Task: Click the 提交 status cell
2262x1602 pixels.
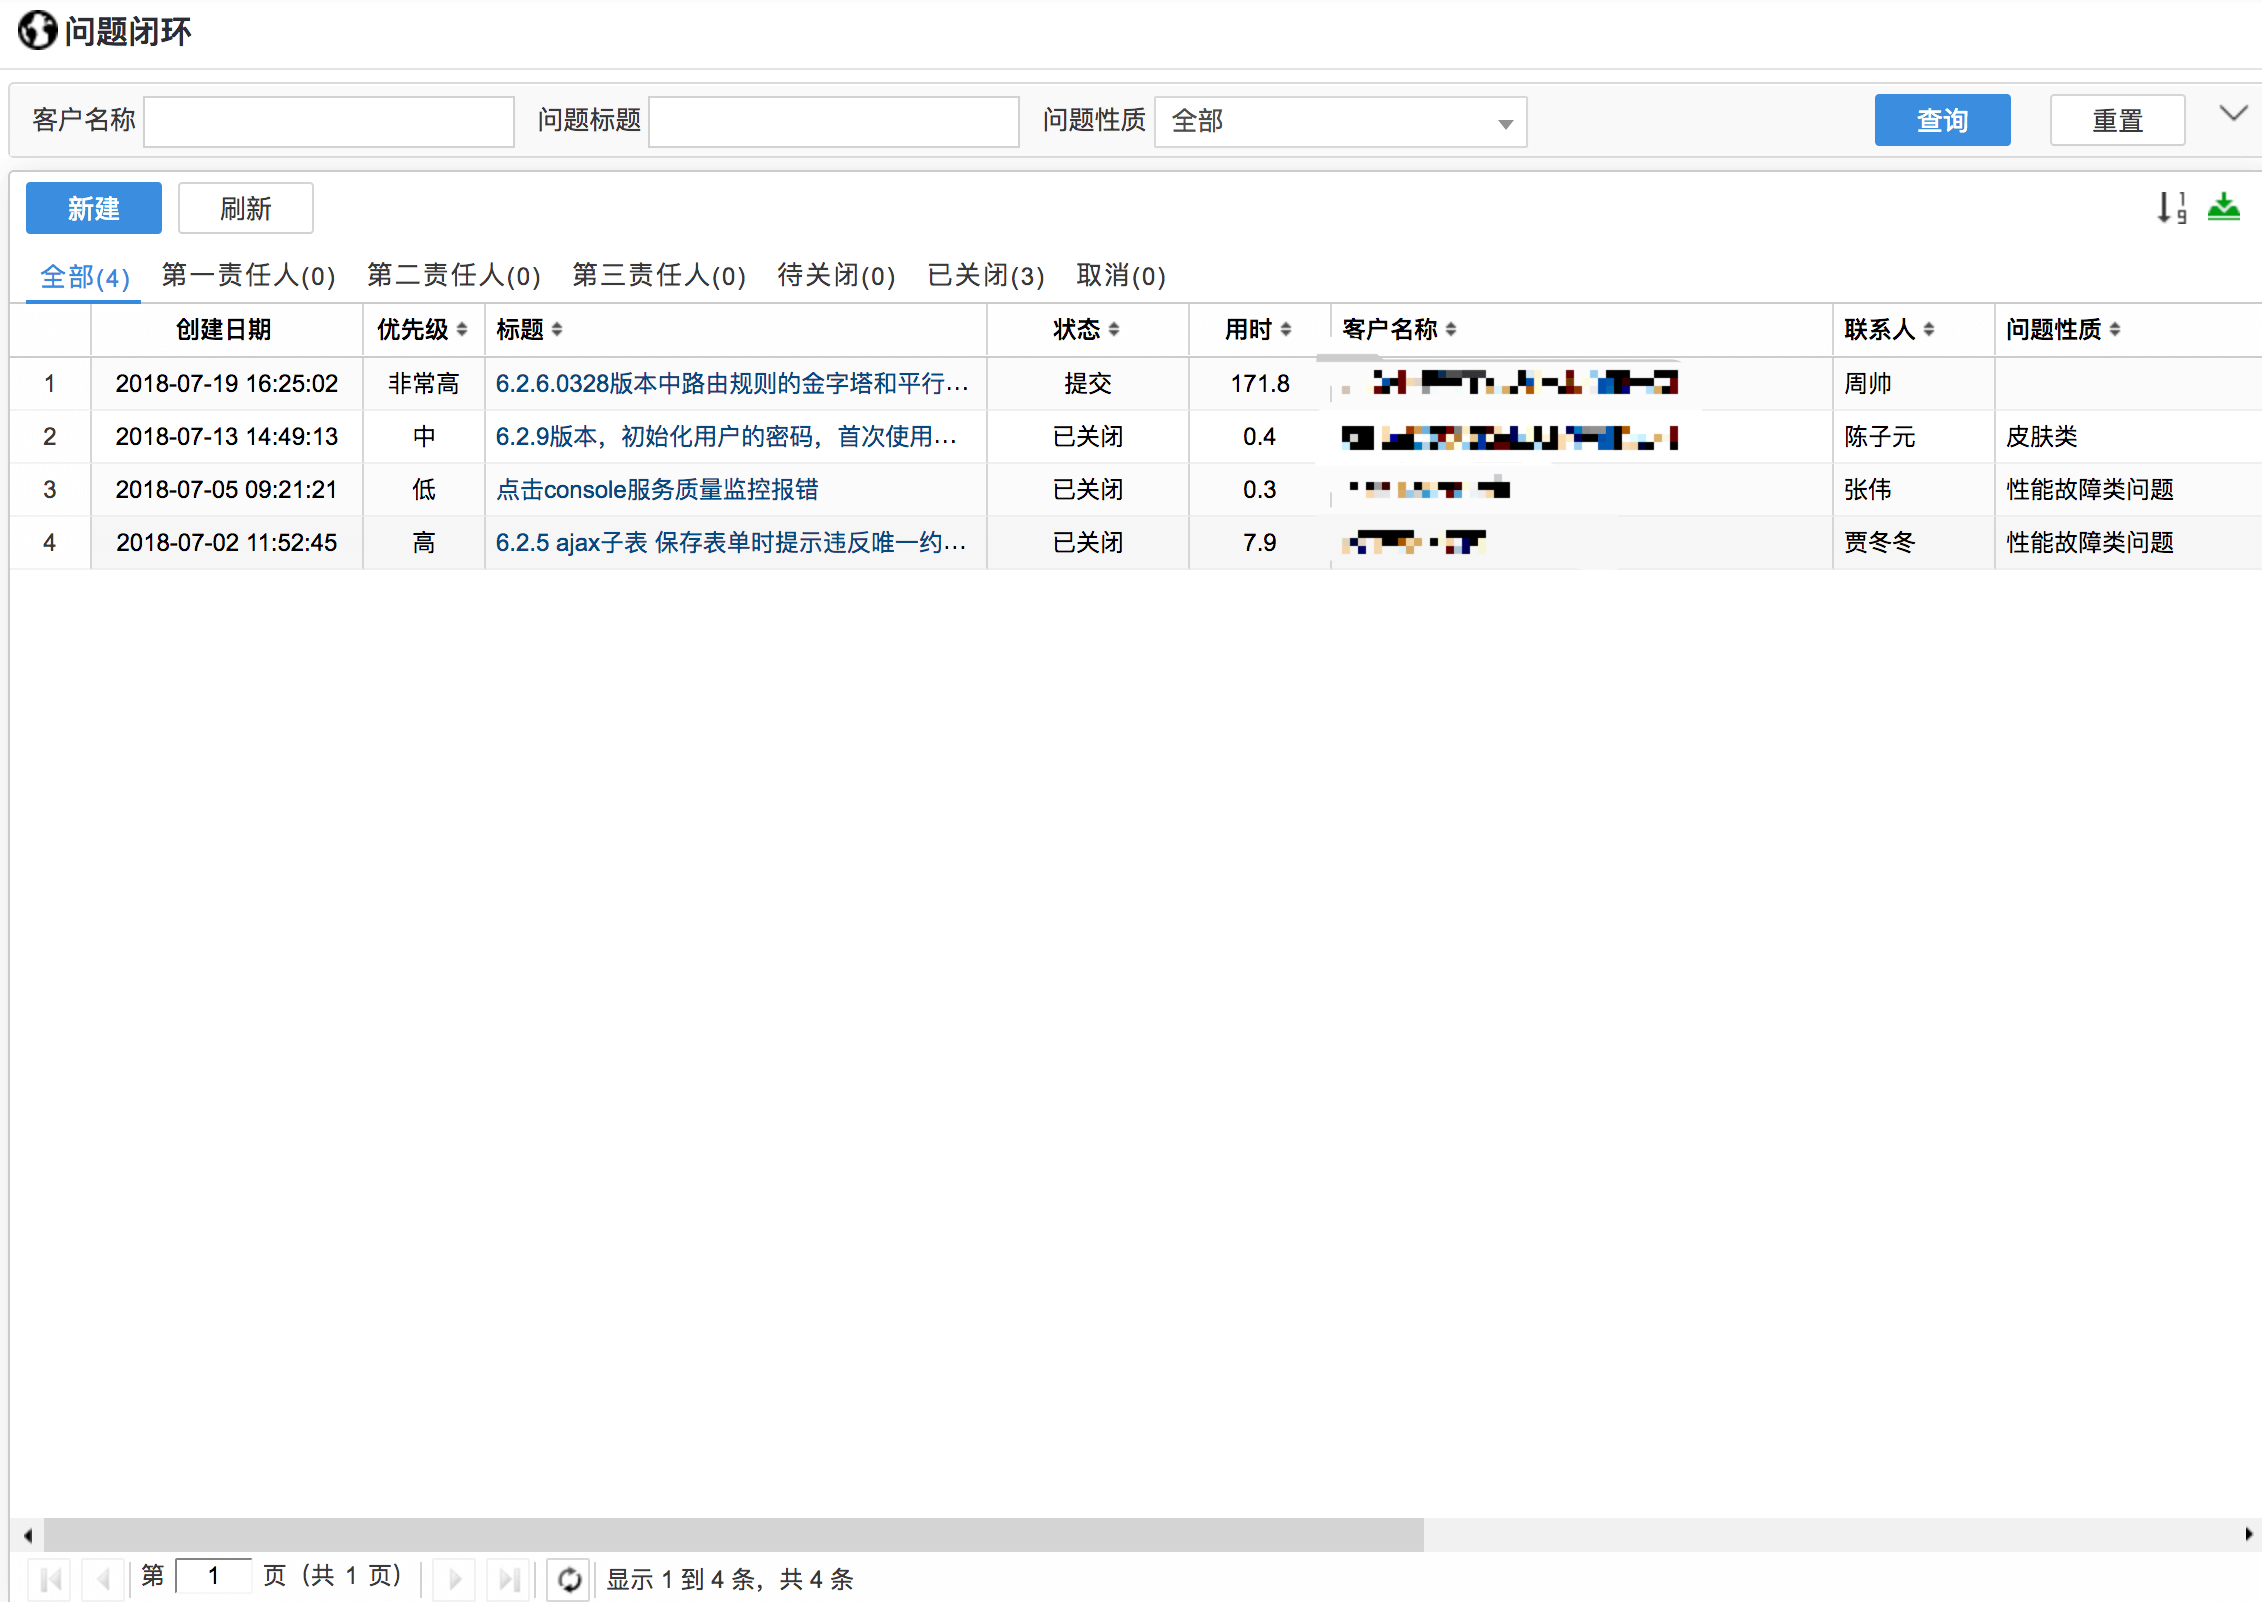Action: tap(1088, 383)
